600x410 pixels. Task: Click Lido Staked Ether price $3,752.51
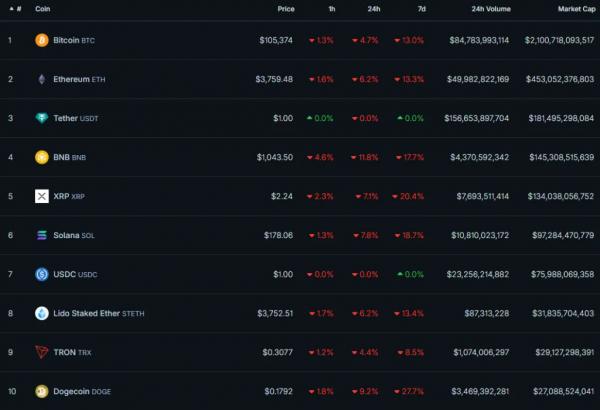coord(275,313)
